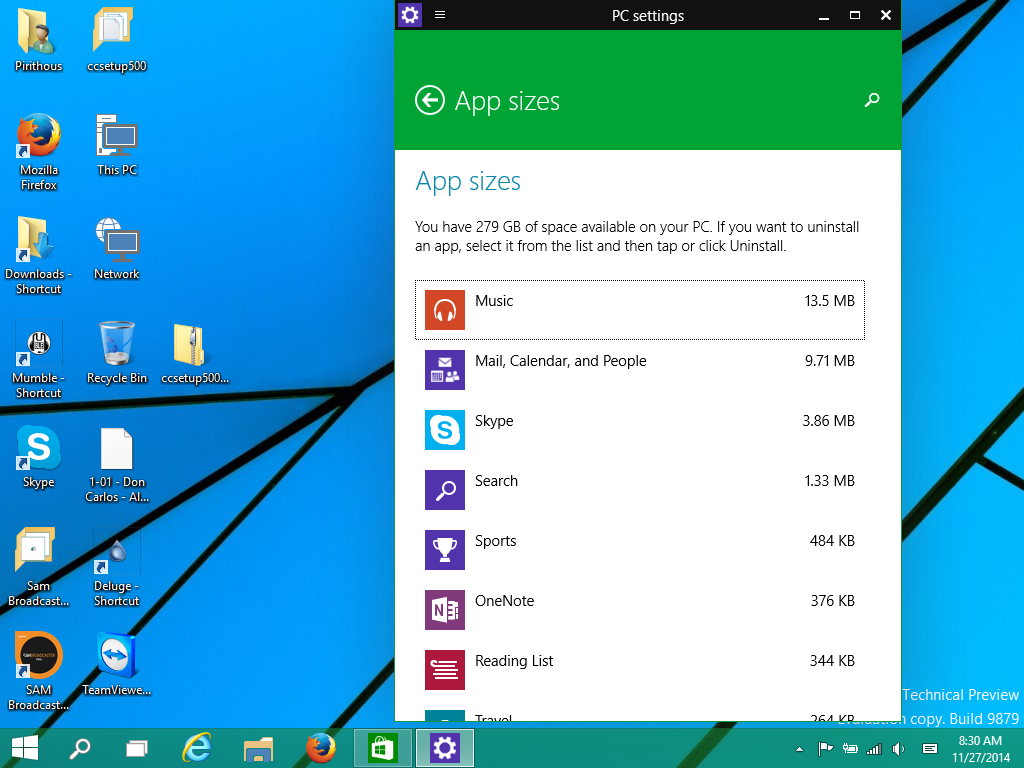Image resolution: width=1024 pixels, height=768 pixels.
Task: Open the Pirithous folder on desktop
Action: [38, 39]
